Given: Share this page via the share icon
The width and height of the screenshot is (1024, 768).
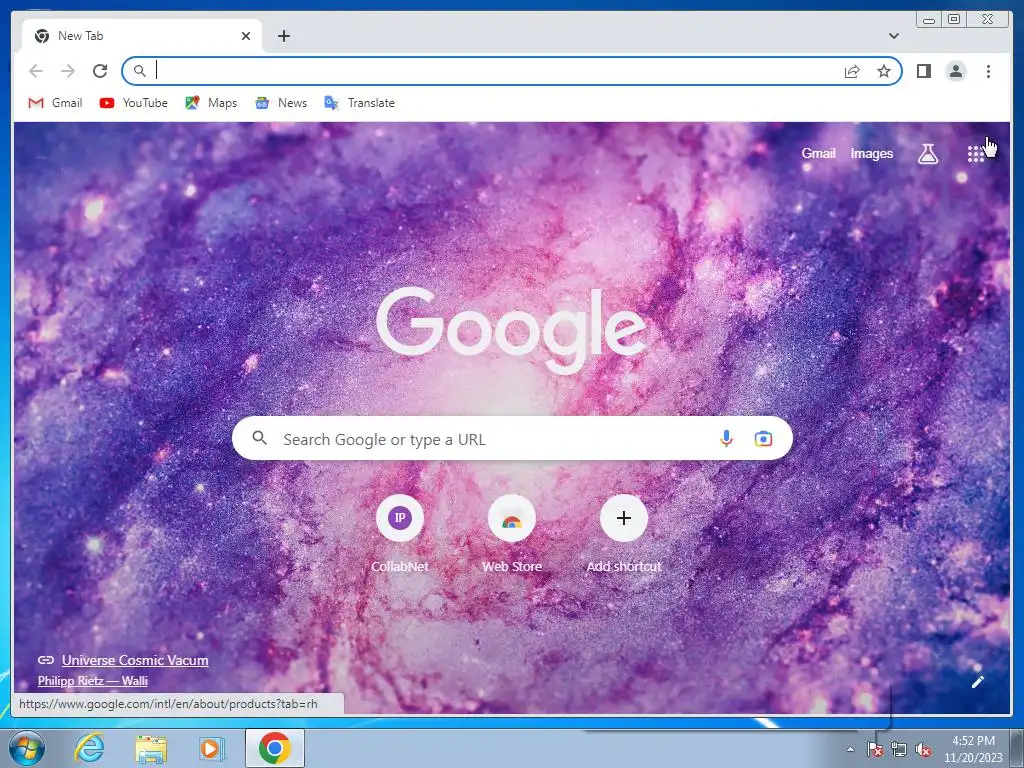Looking at the screenshot, I should (852, 71).
